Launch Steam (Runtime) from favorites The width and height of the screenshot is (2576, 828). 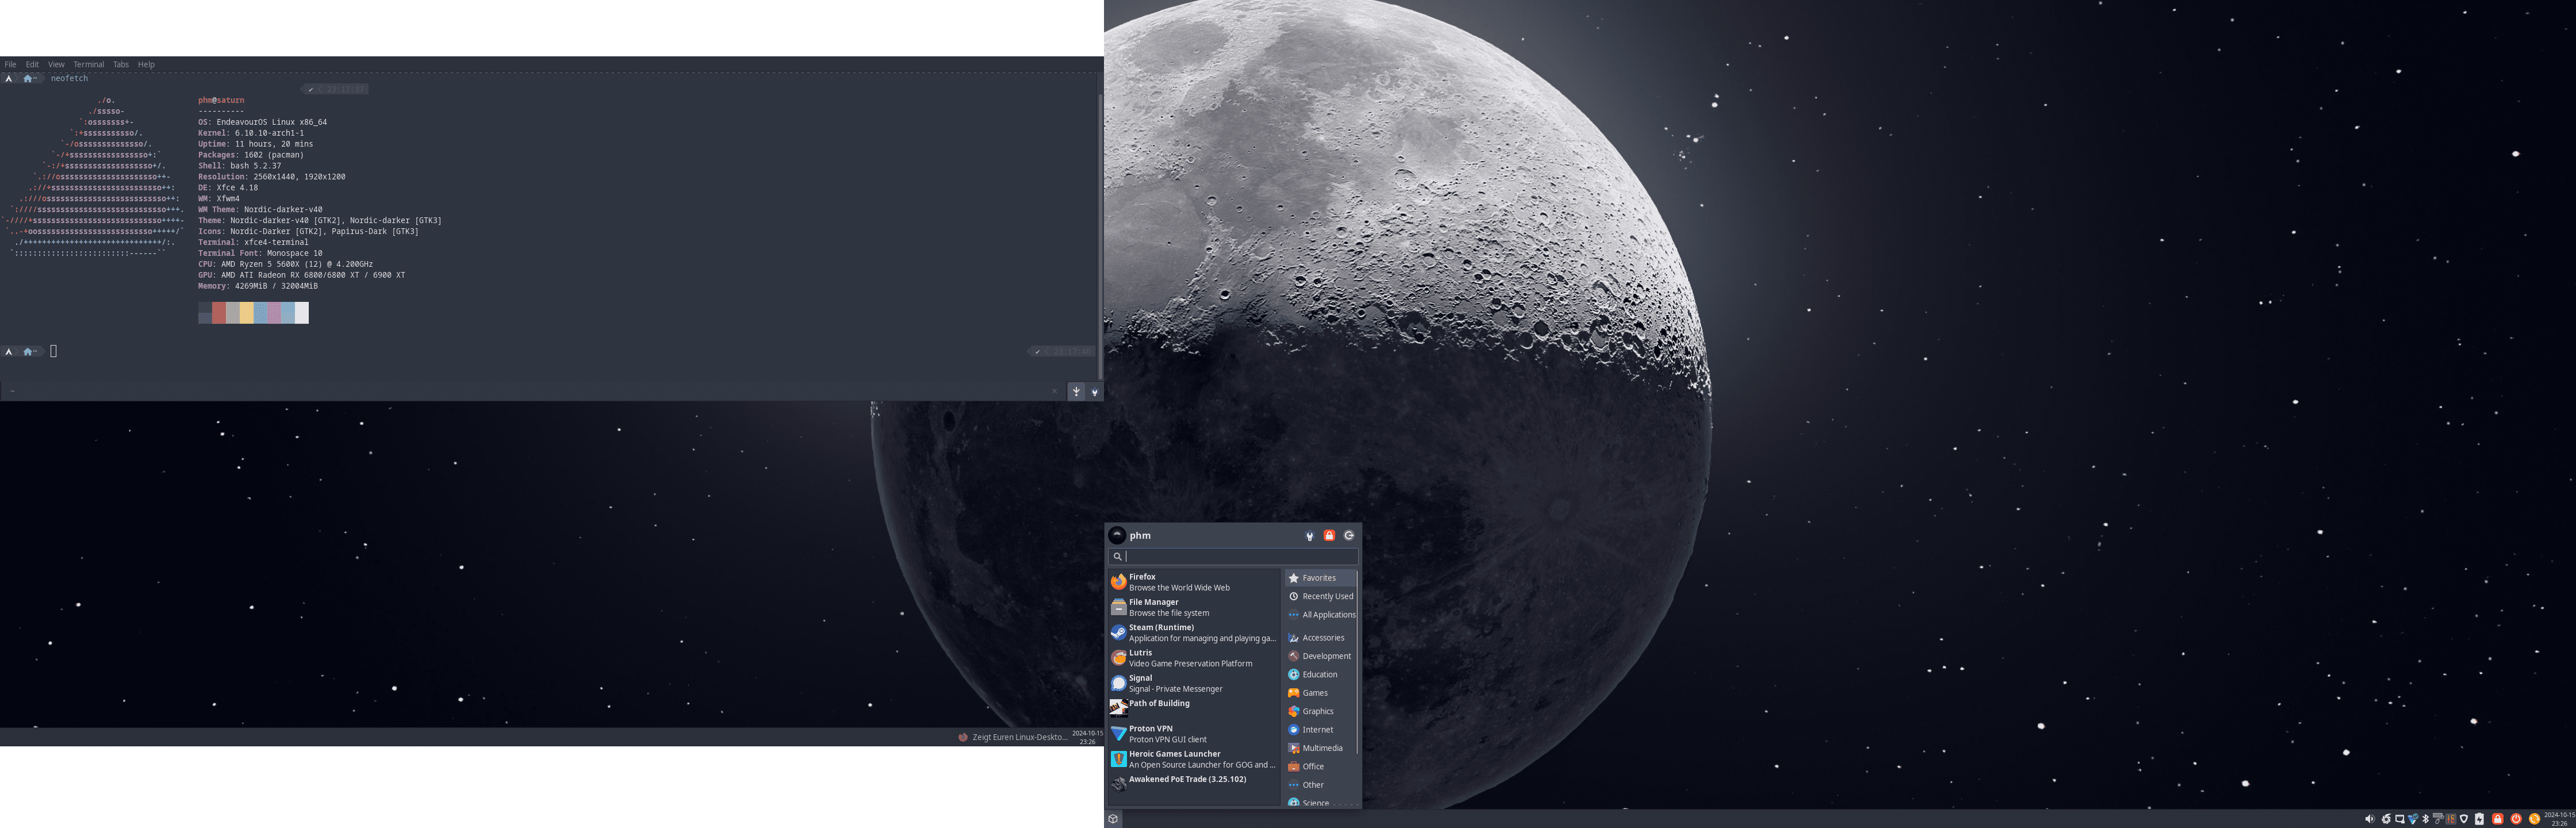1193,633
